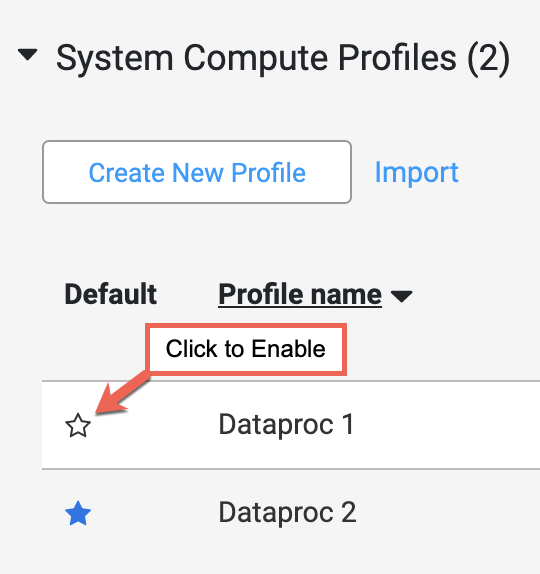The image size is (540, 574).
Task: Click the Create New Profile button
Action: point(197,172)
